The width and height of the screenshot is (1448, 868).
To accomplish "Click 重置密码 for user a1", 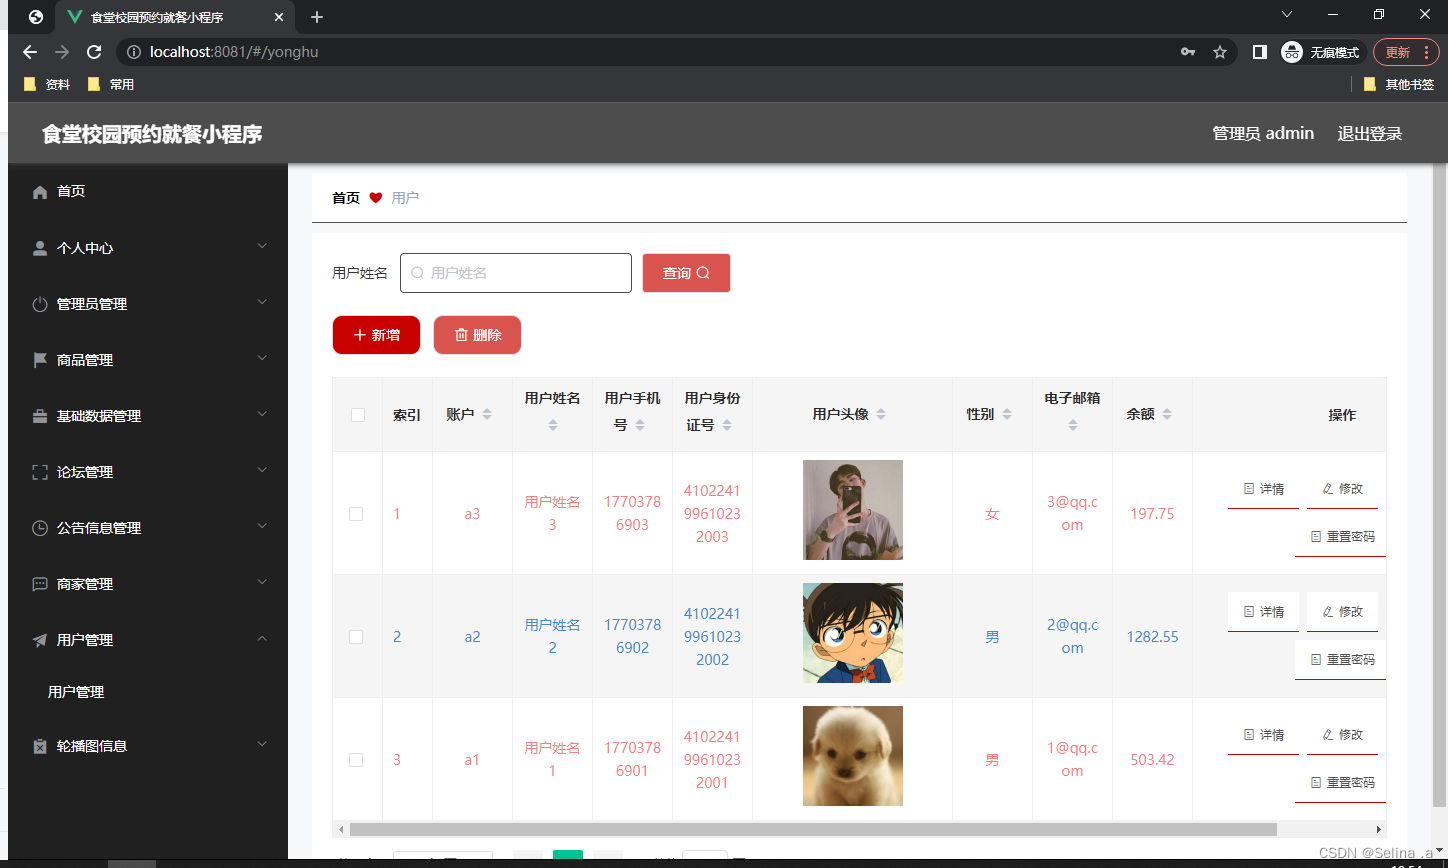I will point(1341,783).
